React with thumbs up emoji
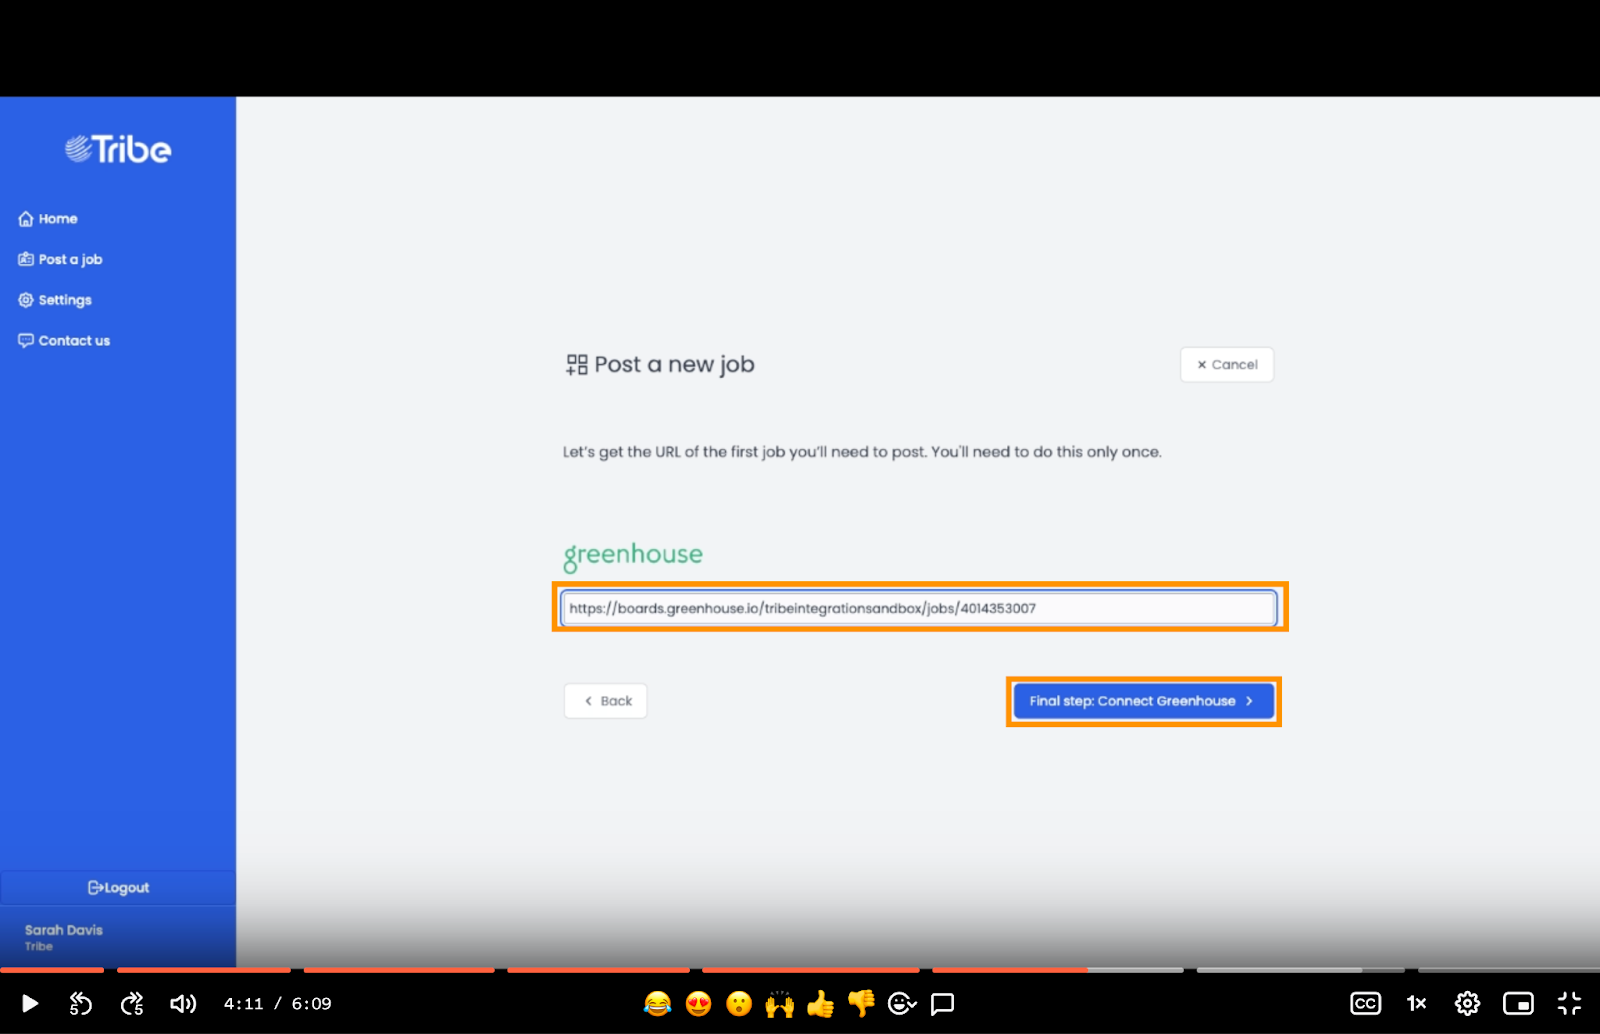The width and height of the screenshot is (1600, 1034). click(x=820, y=1003)
